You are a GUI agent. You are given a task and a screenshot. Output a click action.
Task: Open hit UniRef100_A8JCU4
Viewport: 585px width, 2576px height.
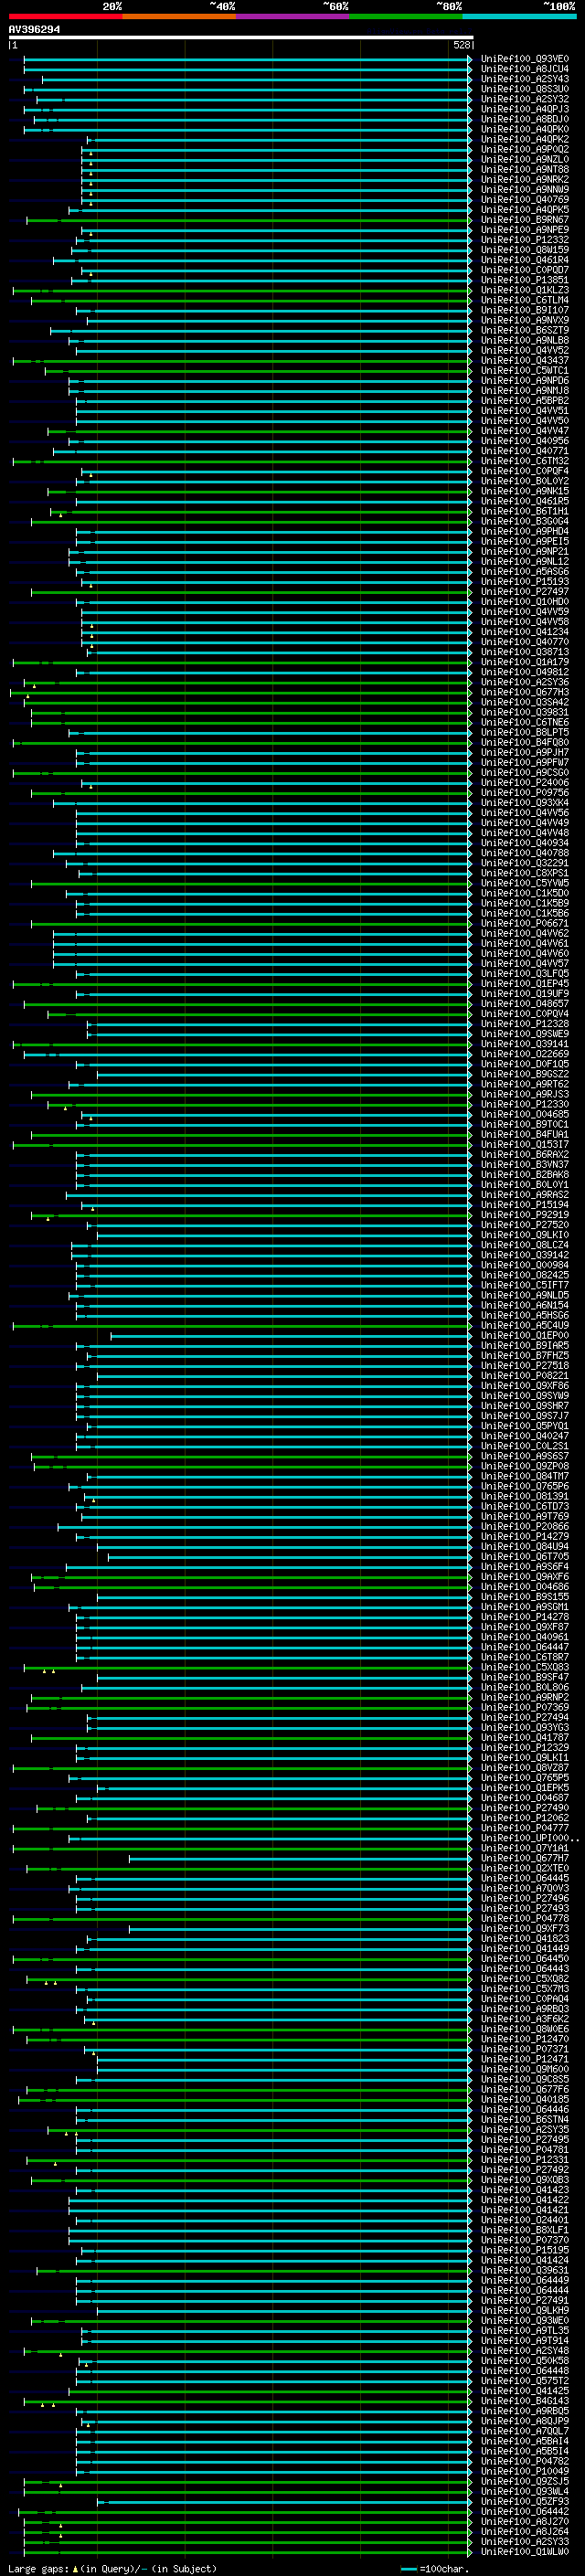click(x=525, y=69)
